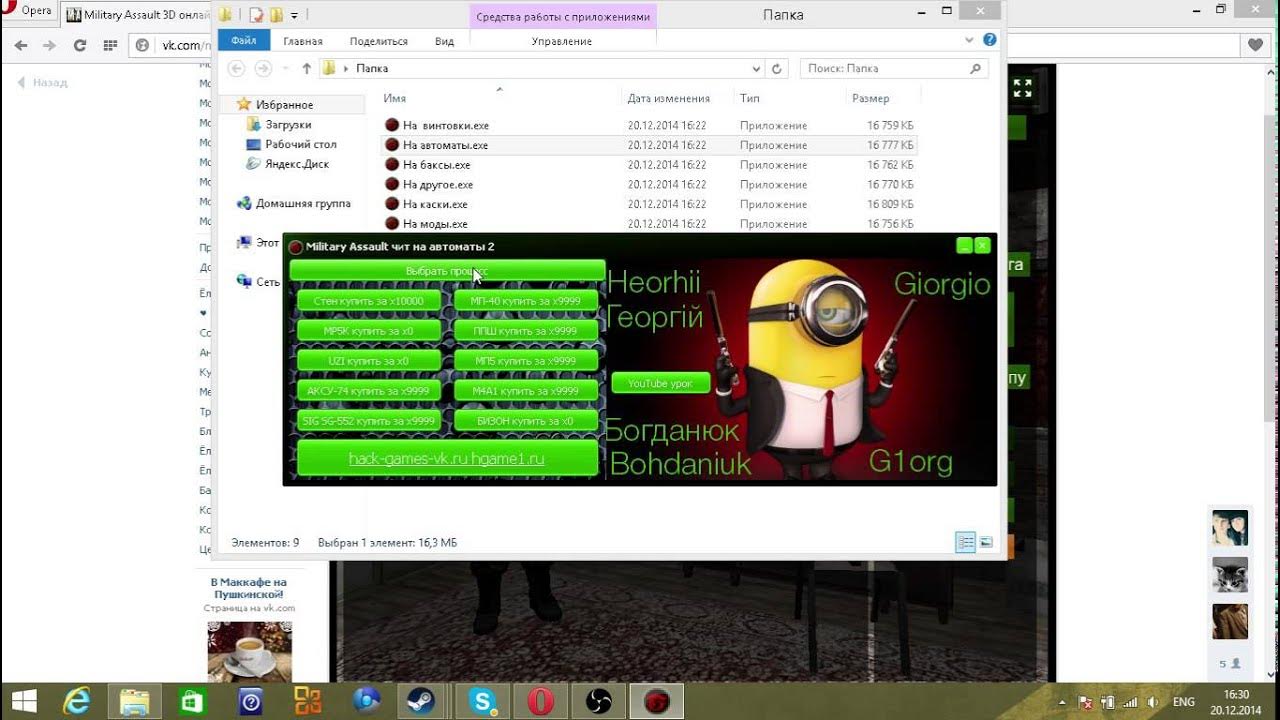
Task: Click the Назад link in the browser
Action: coord(44,83)
